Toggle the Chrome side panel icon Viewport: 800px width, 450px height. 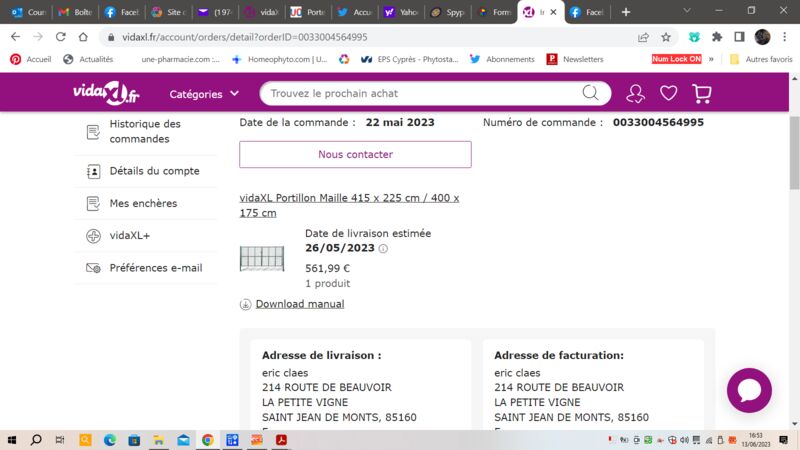[x=739, y=37]
